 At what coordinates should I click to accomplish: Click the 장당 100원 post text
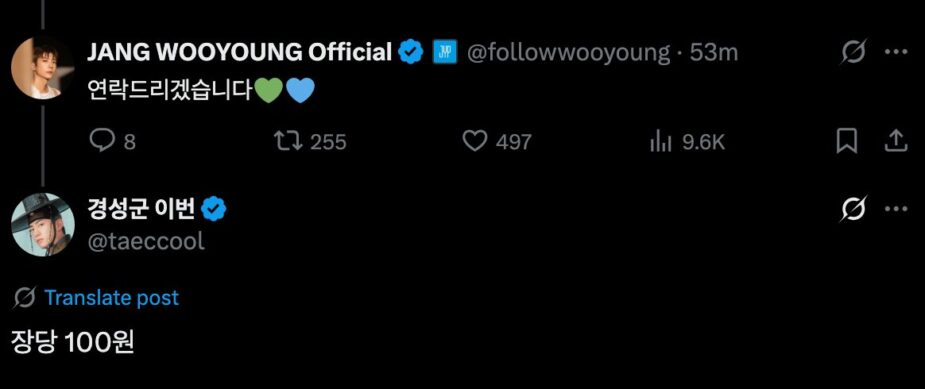(x=73, y=342)
